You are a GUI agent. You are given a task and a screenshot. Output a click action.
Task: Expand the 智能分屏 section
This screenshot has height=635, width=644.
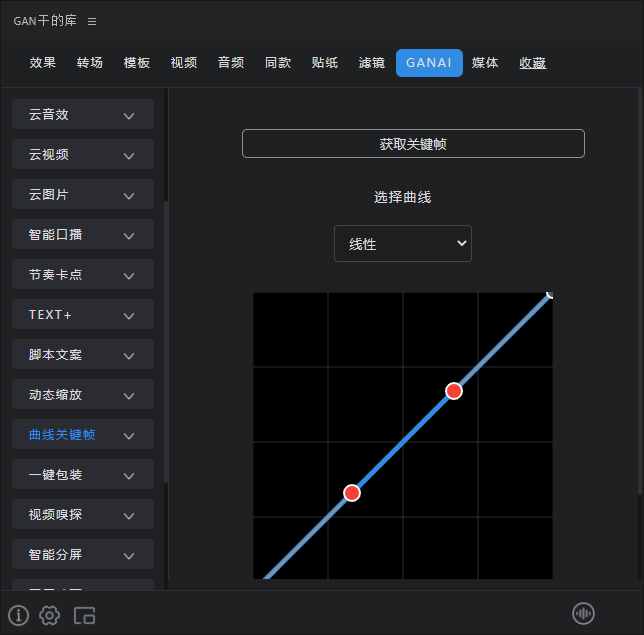click(83, 554)
